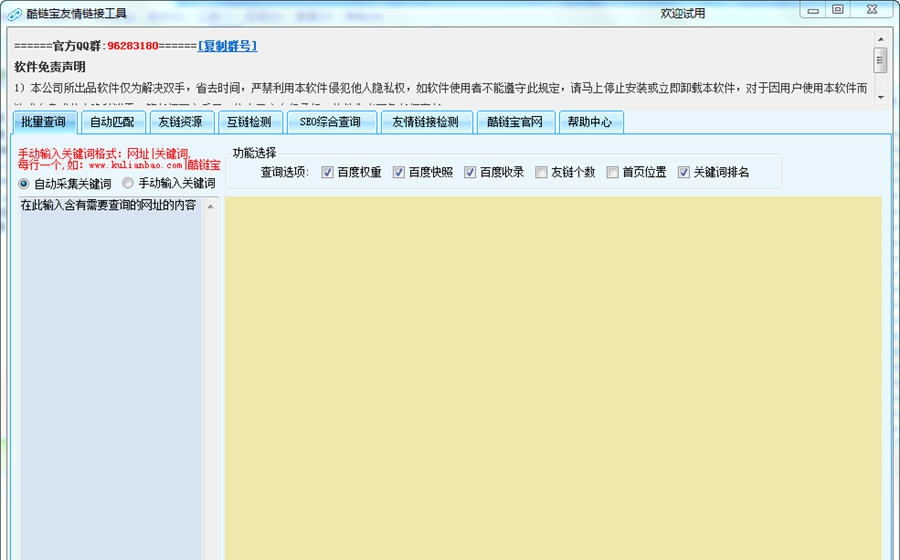Image resolution: width=900 pixels, height=560 pixels.
Task: Click the disclaimer scrollbar up arrow
Action: click(x=880, y=40)
